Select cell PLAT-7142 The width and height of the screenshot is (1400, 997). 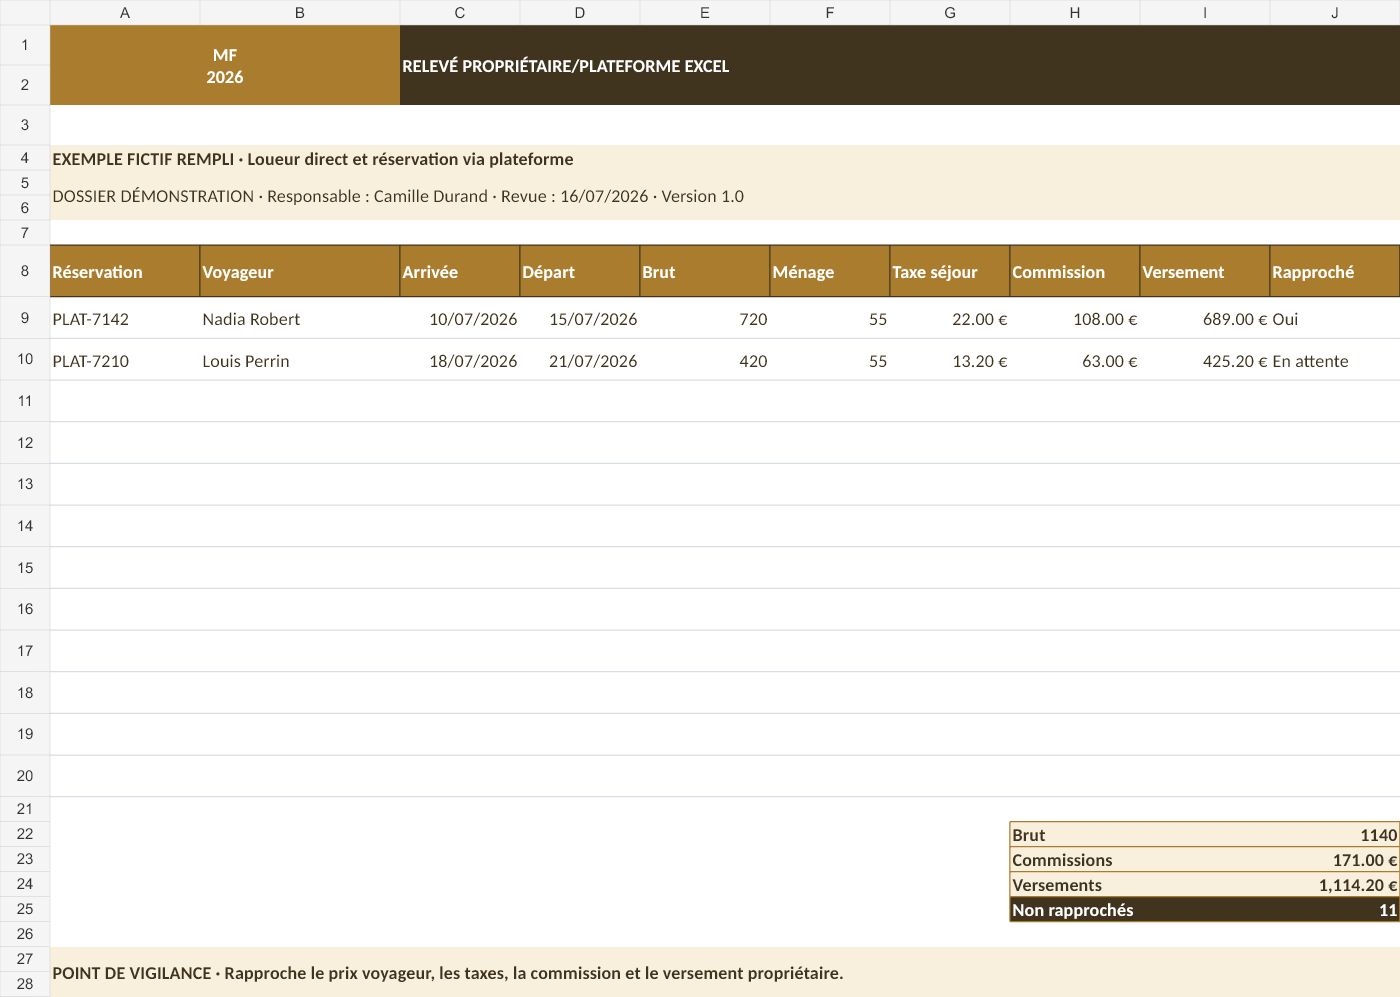[125, 319]
